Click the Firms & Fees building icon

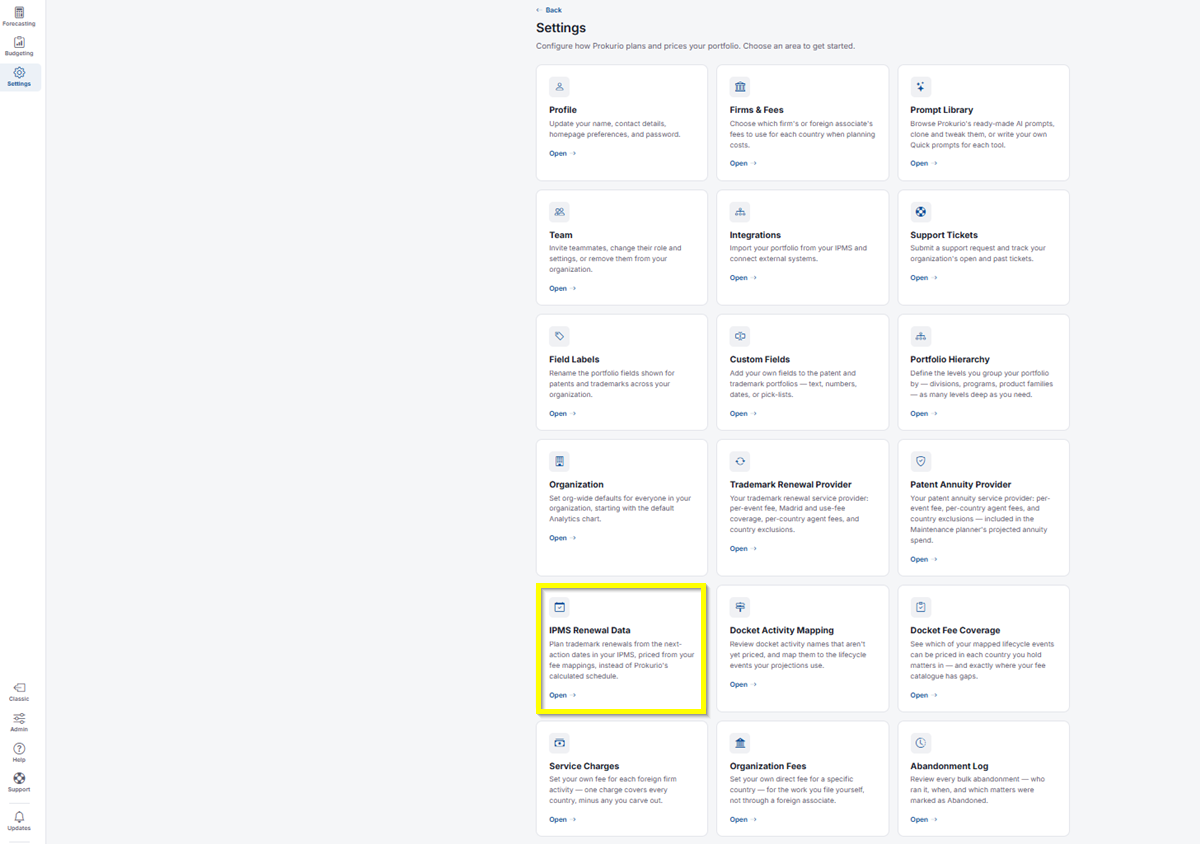coord(740,87)
